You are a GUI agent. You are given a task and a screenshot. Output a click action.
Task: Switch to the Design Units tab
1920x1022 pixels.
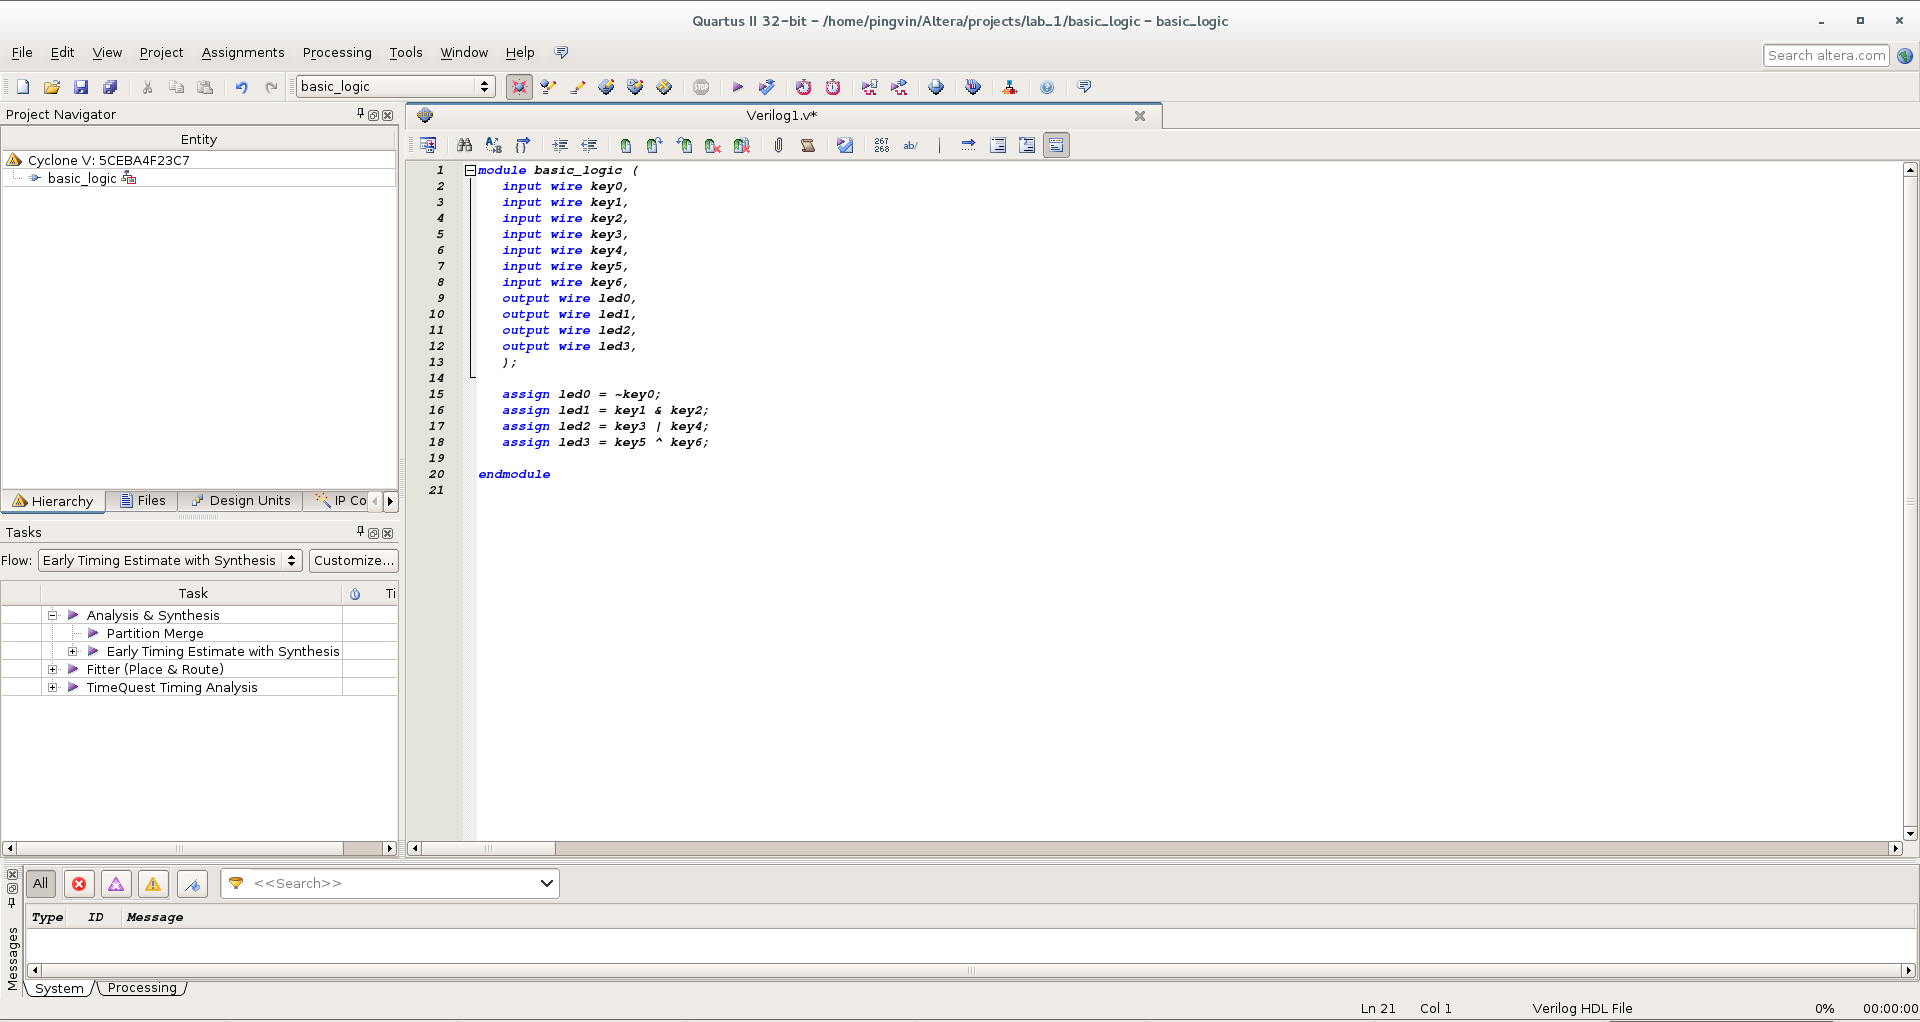[x=240, y=501]
